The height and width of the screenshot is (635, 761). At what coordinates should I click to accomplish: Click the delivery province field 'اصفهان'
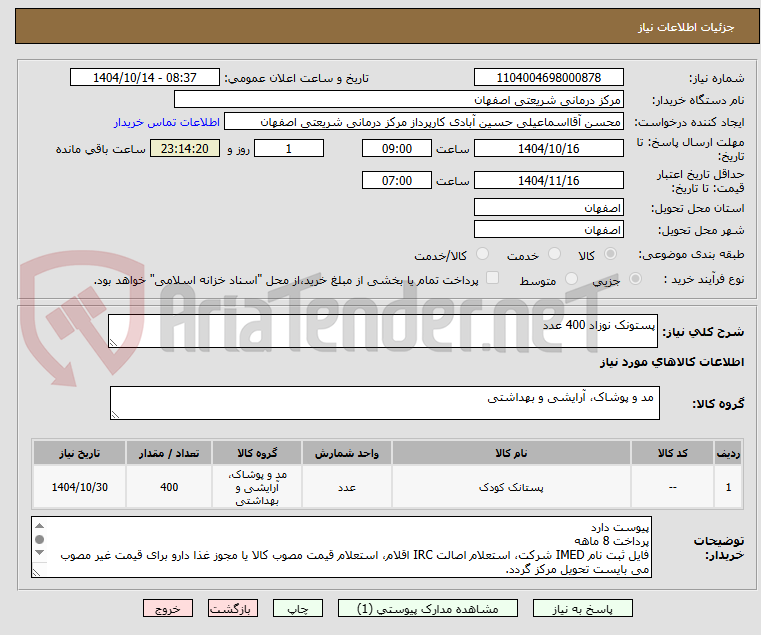click(x=549, y=207)
